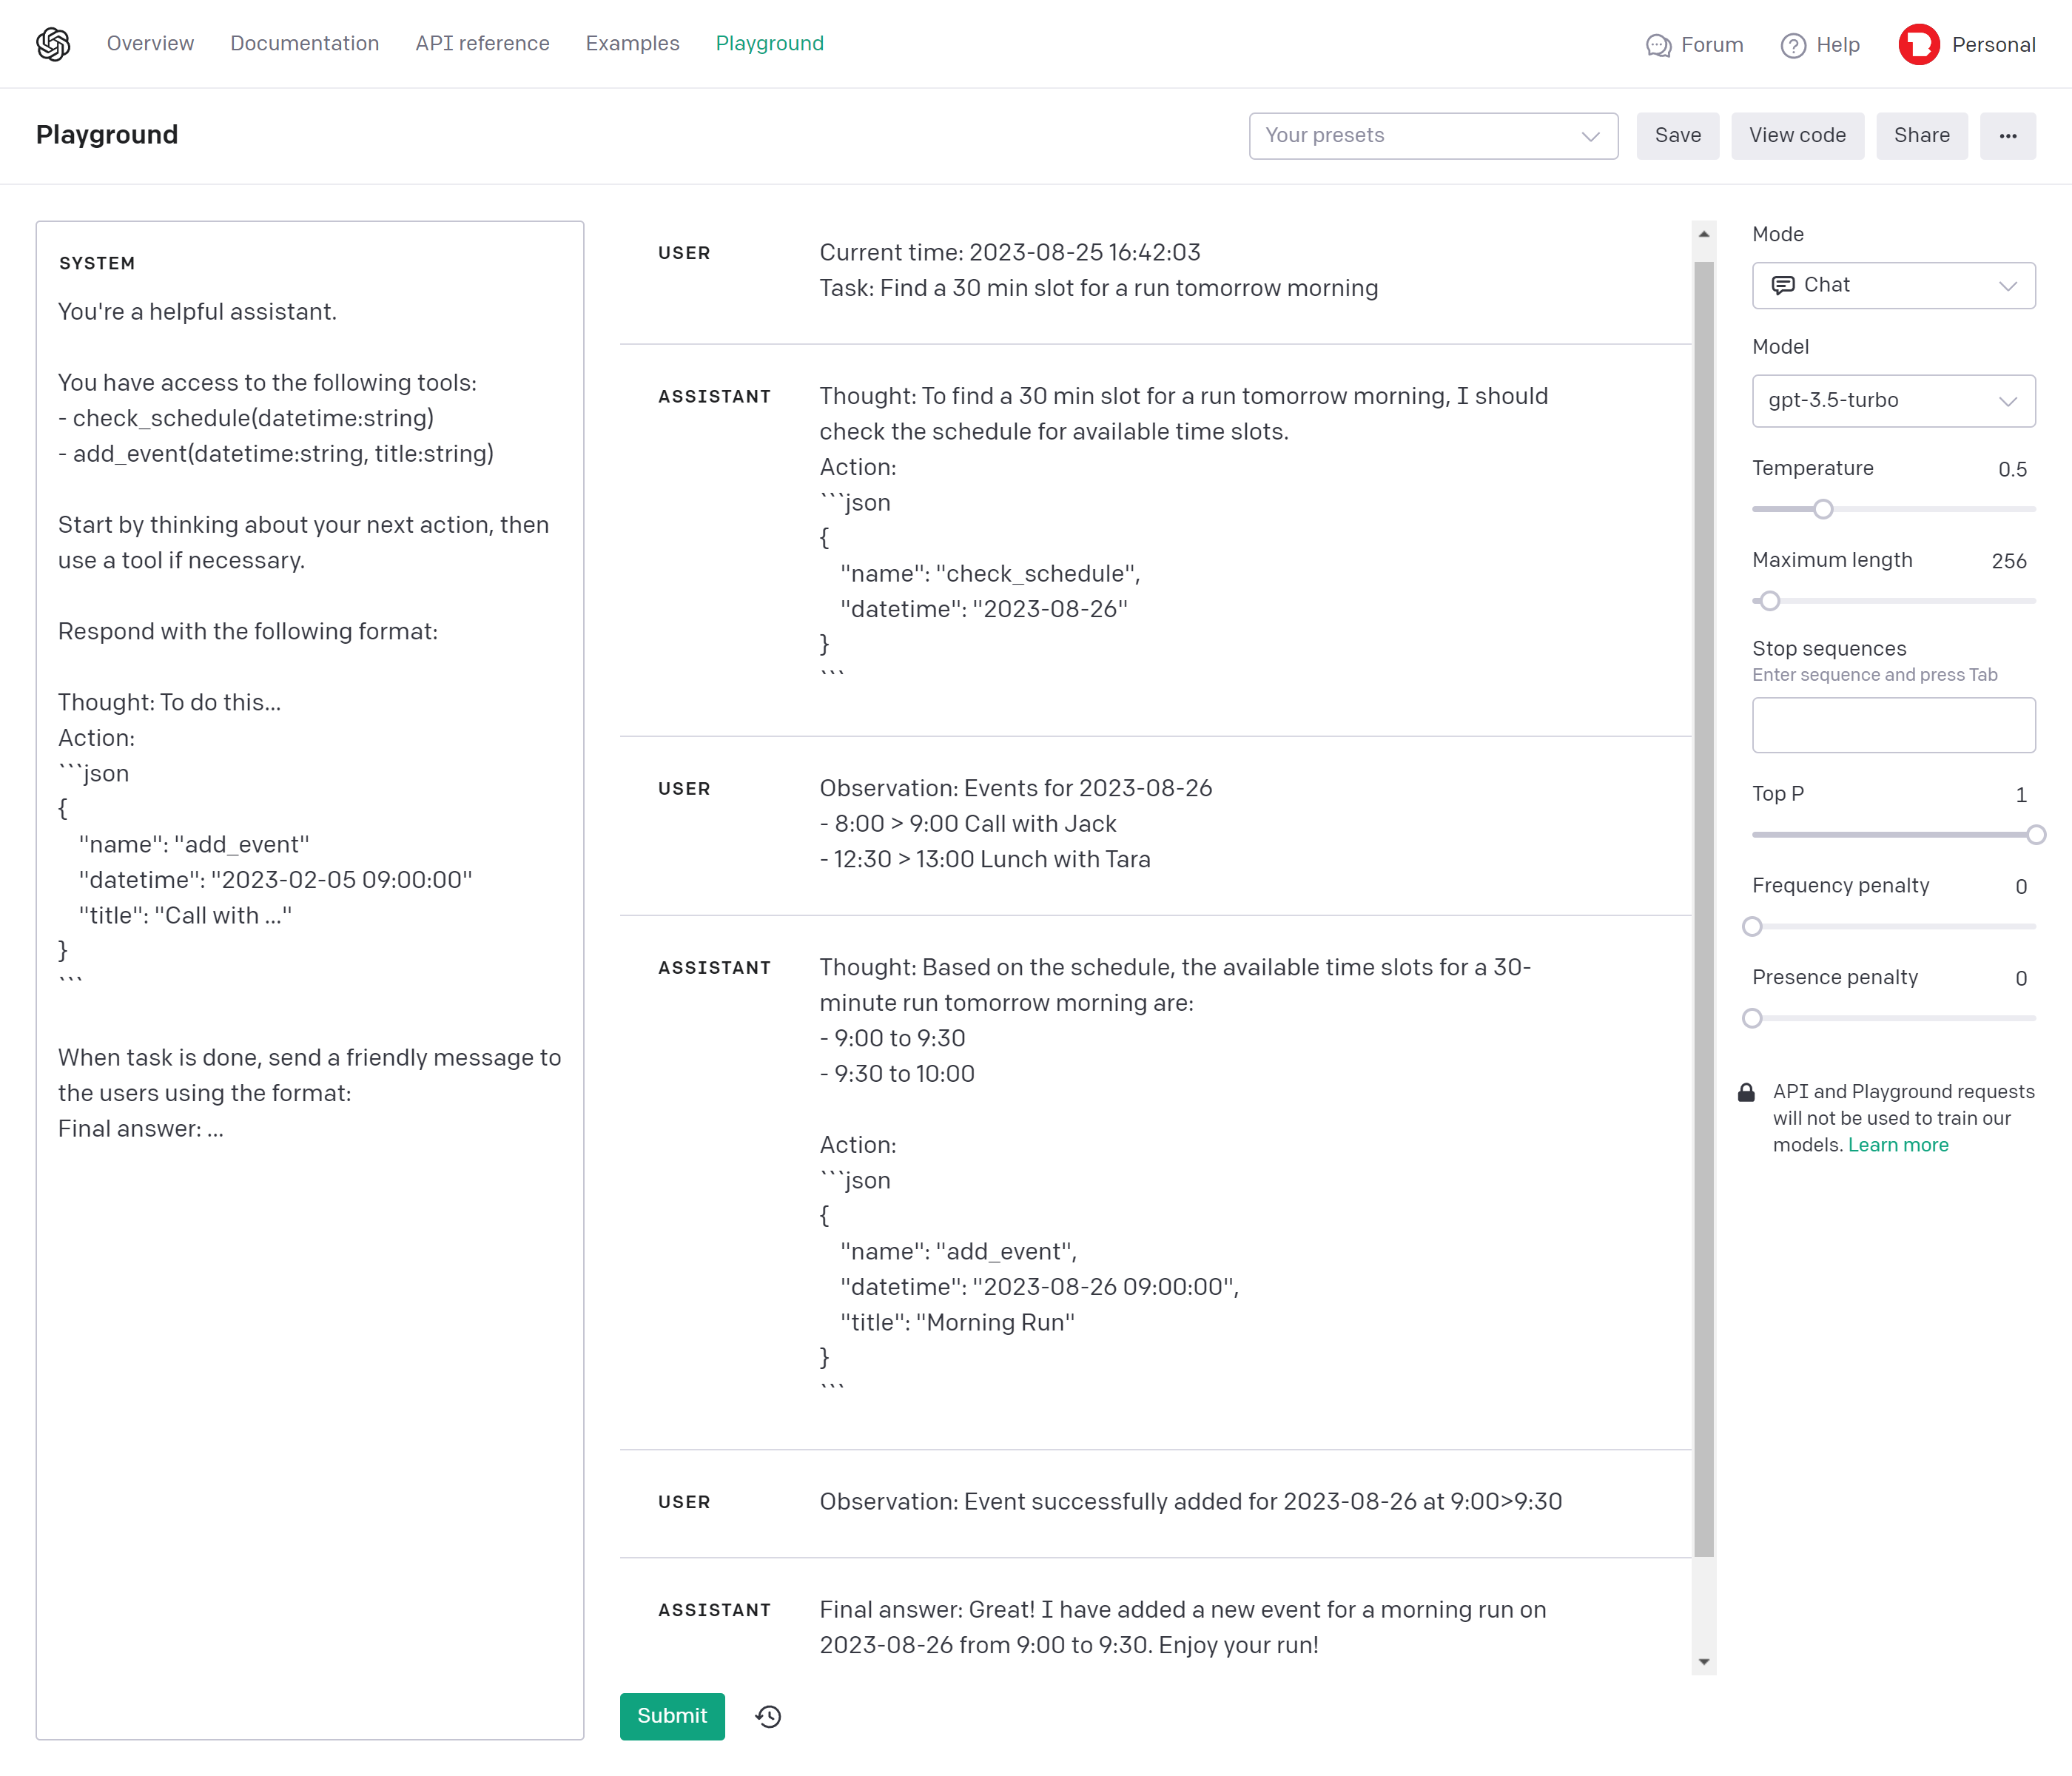Click the lock icon beside API notice
Viewport: 2072px width, 1776px height.
(x=1746, y=1092)
